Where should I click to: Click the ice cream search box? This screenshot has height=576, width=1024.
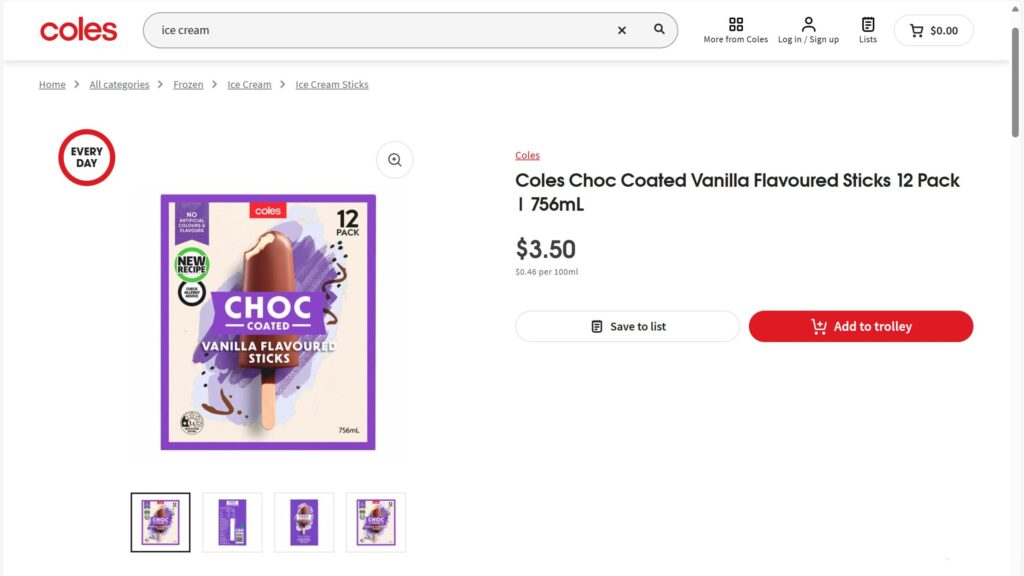380,30
